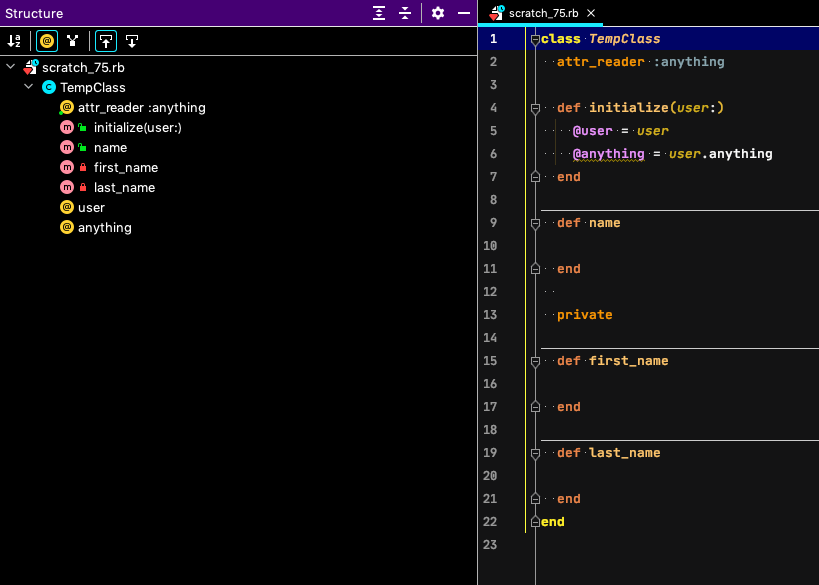Click field icon beside attr_reader :anything

point(66,108)
